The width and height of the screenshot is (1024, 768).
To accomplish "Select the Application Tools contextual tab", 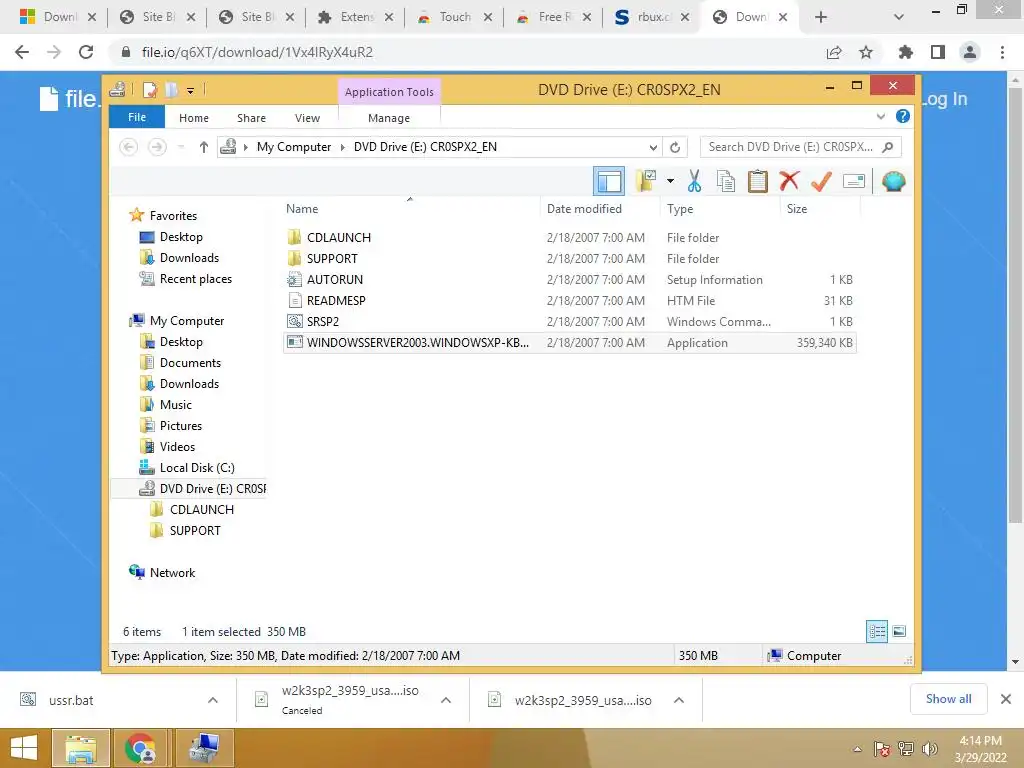I will (x=389, y=92).
